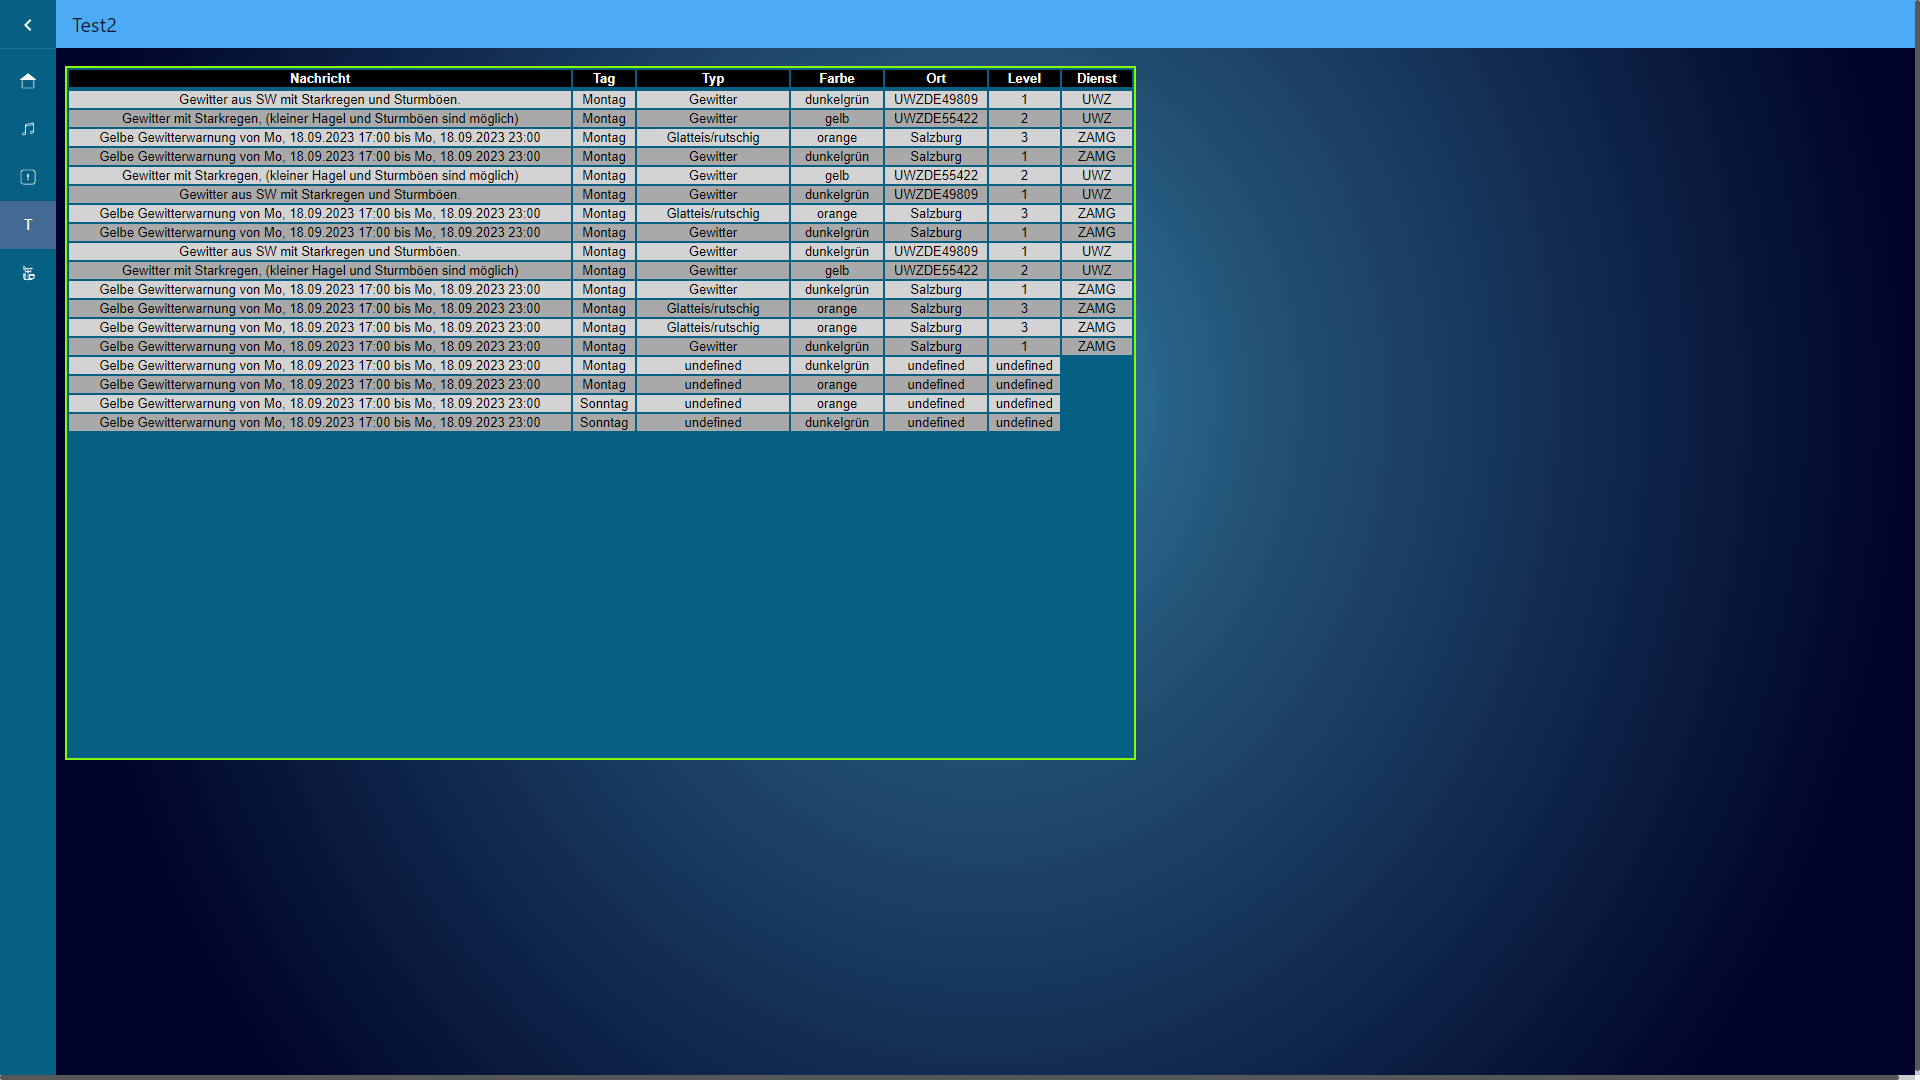Screen dimensions: 1920x1080
Task: Click the first Glatteis/rutschig cell
Action: pos(713,138)
